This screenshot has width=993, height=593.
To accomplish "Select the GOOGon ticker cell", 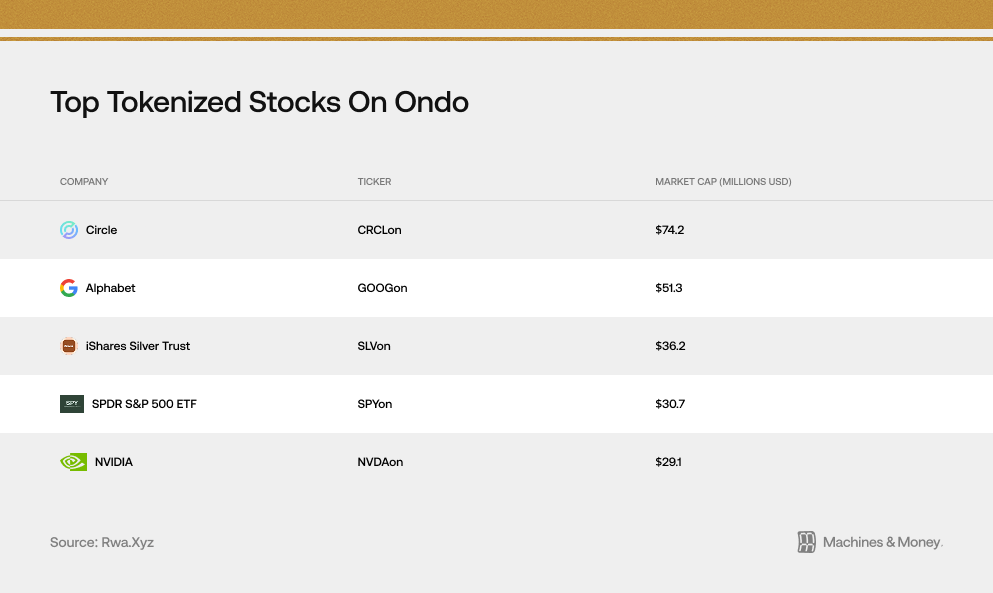I will click(382, 288).
